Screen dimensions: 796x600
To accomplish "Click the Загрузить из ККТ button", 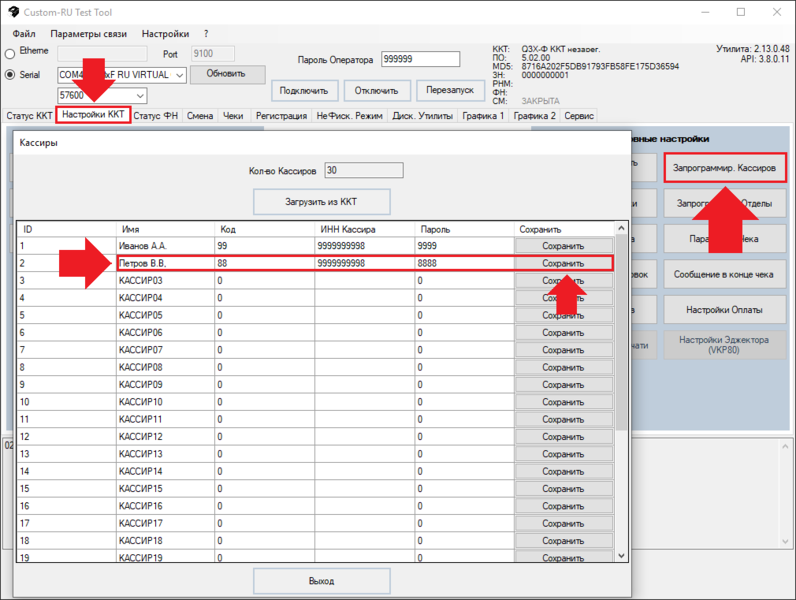I will (321, 200).
